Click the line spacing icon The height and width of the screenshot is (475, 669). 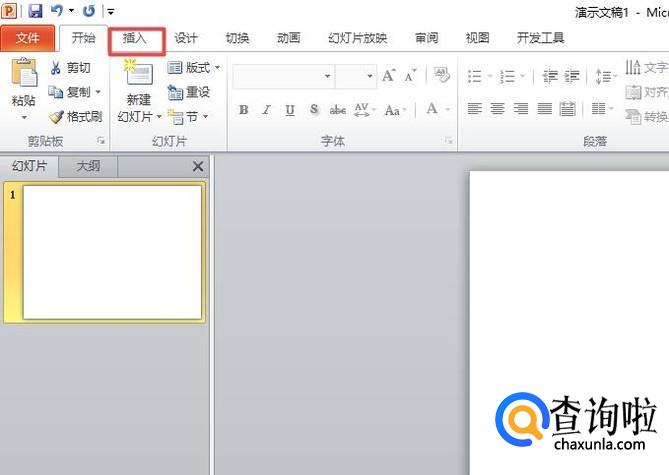603,76
